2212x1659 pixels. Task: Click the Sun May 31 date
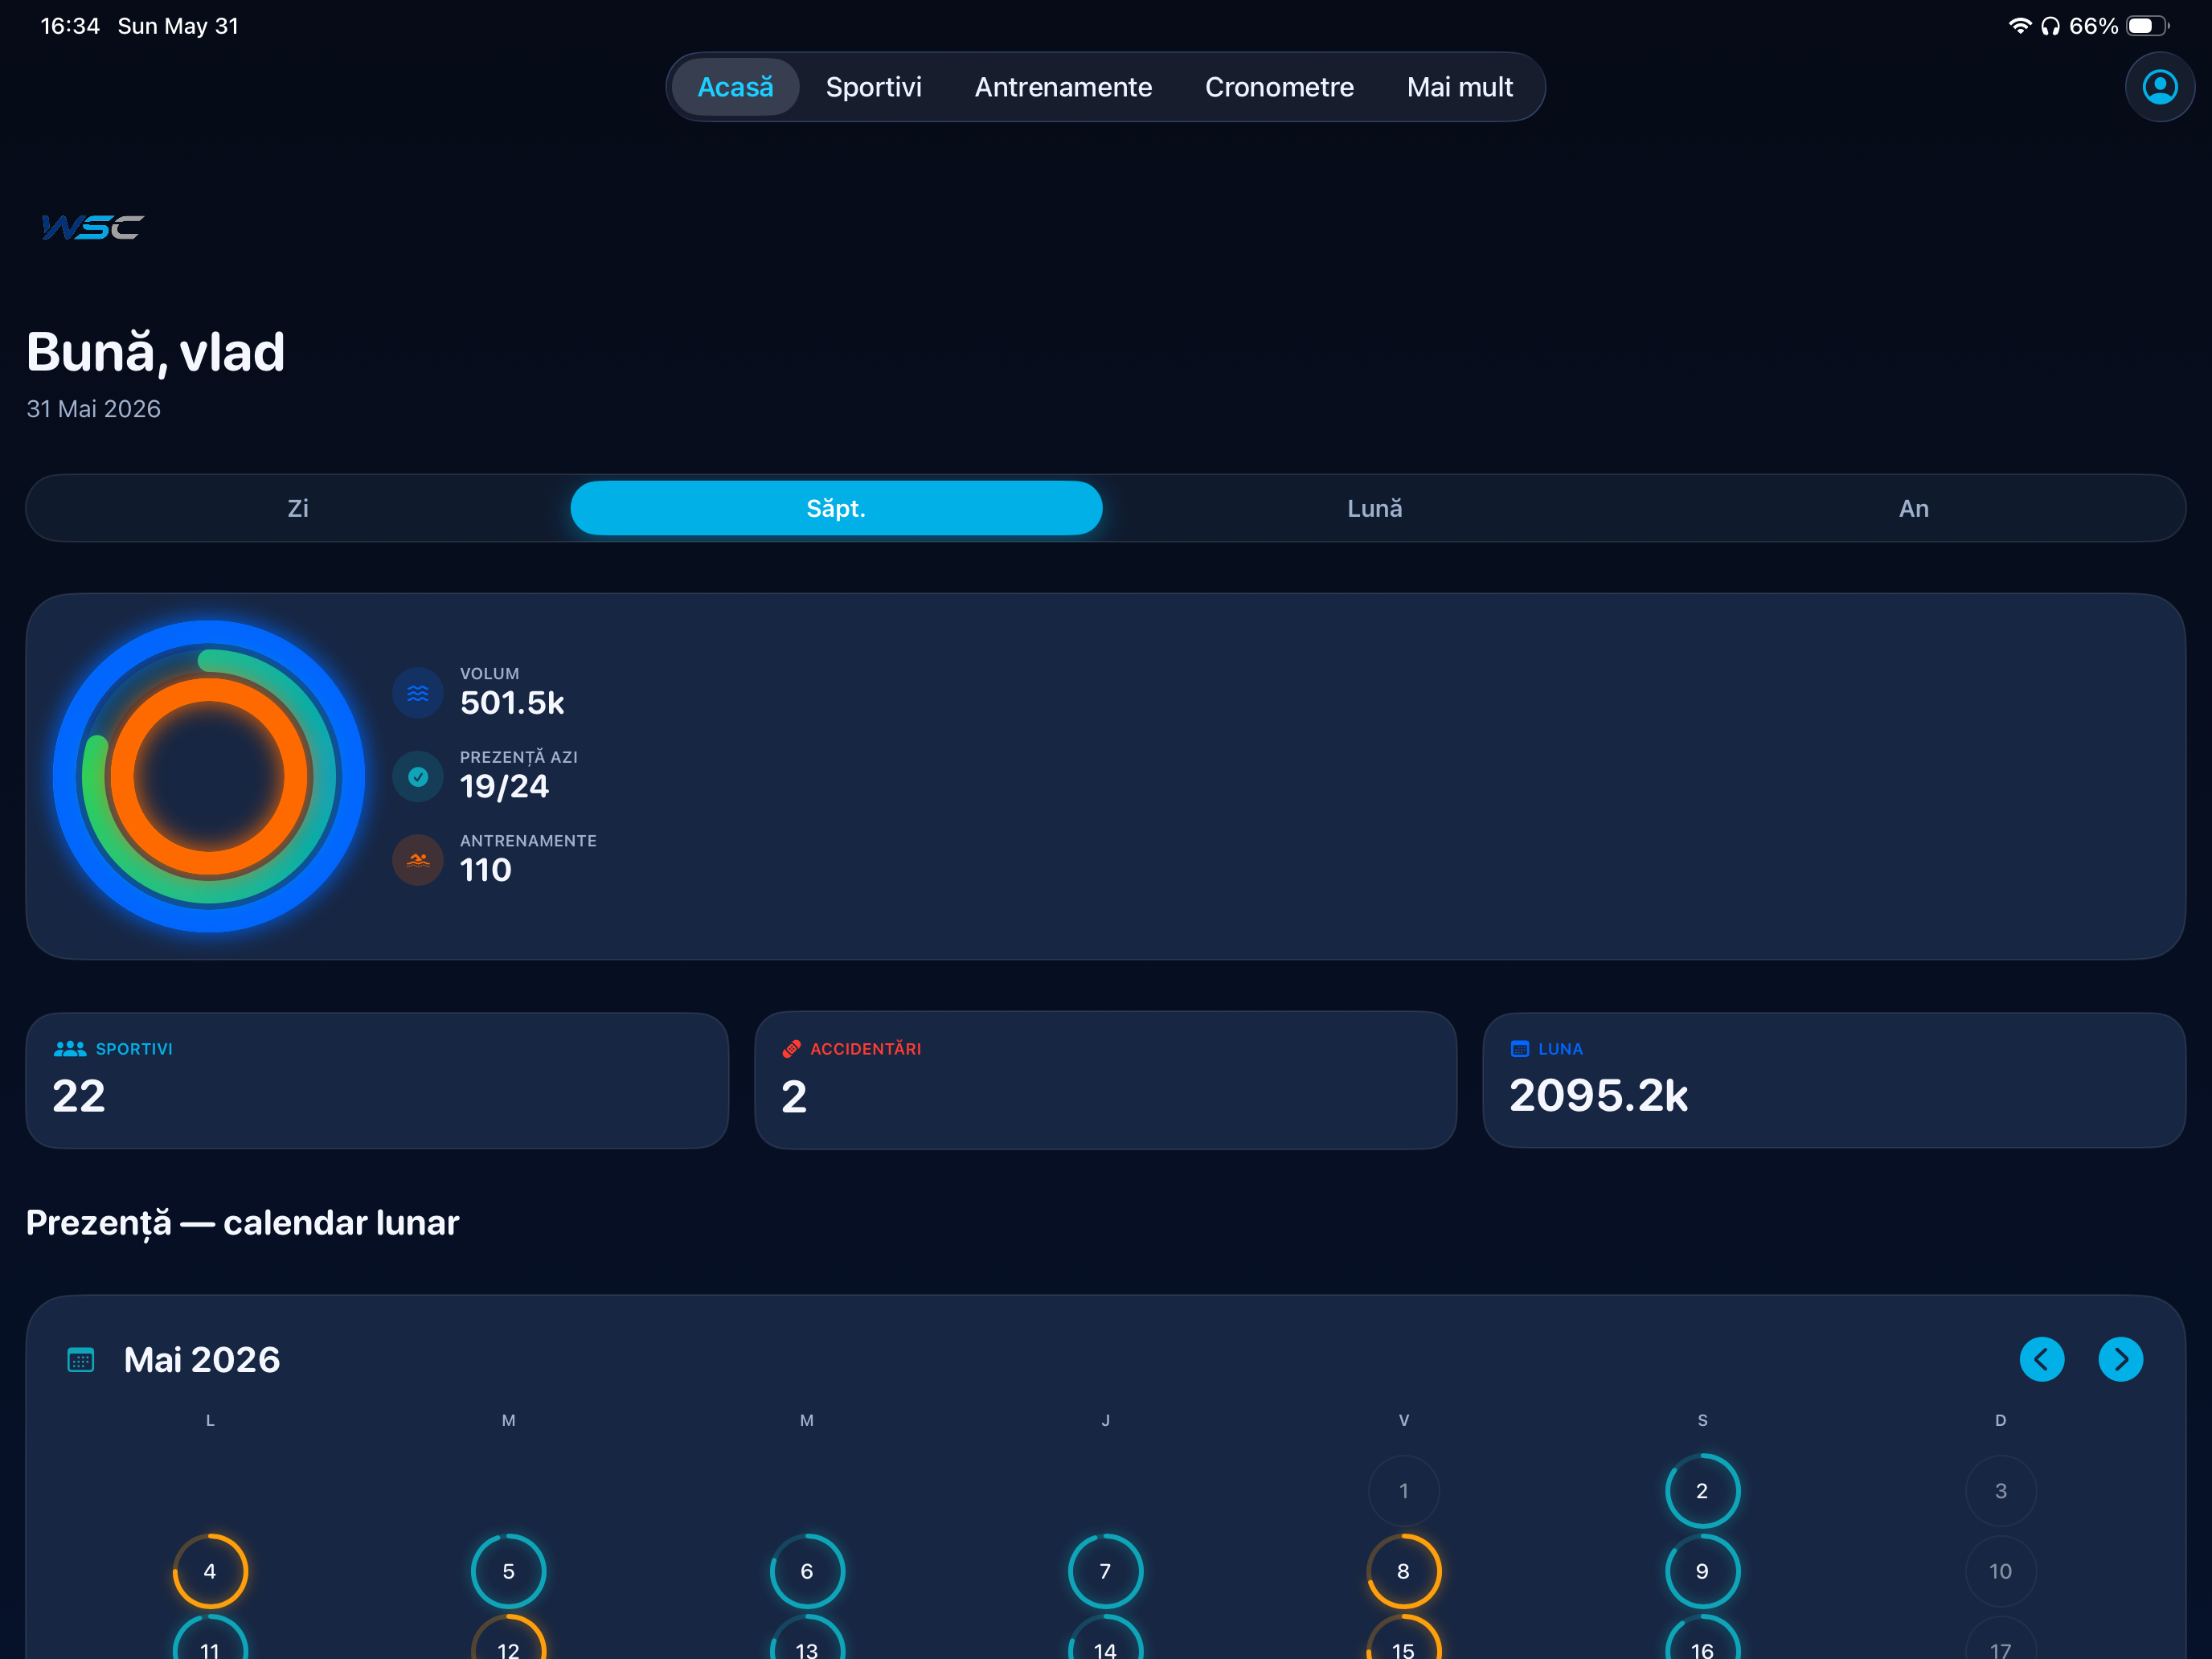(178, 26)
